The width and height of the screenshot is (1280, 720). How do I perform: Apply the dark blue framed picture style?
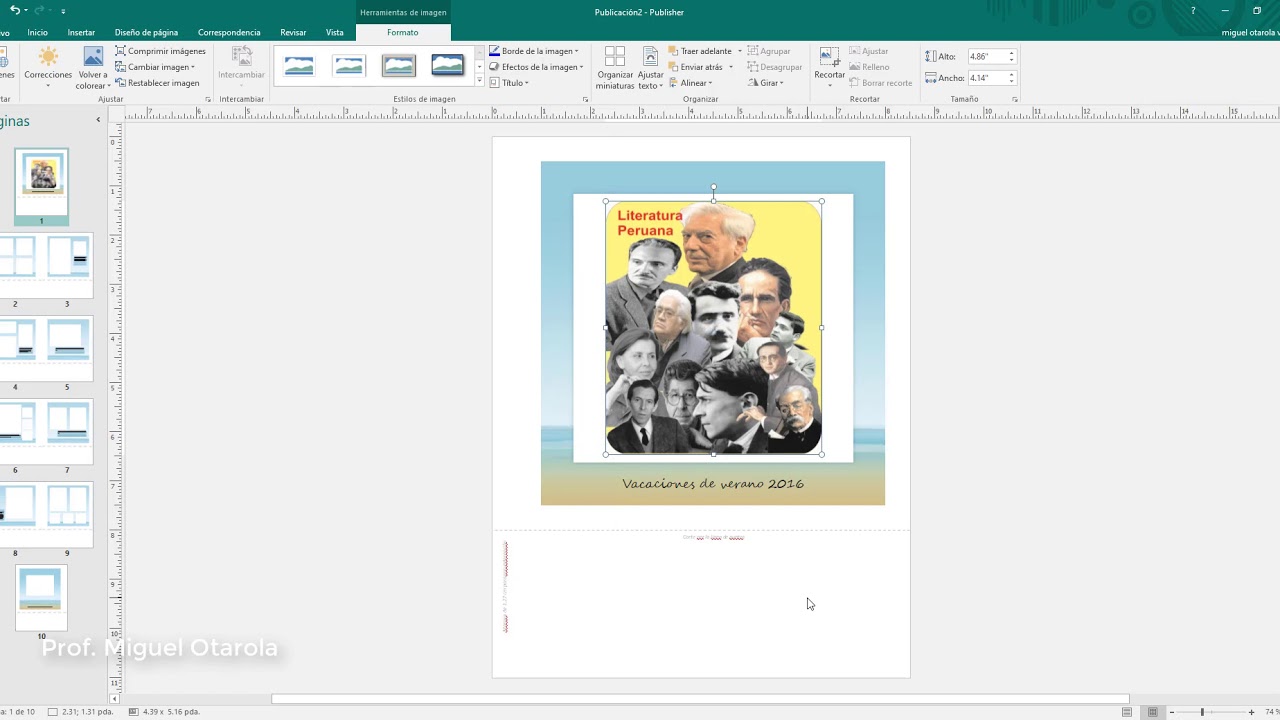448,66
